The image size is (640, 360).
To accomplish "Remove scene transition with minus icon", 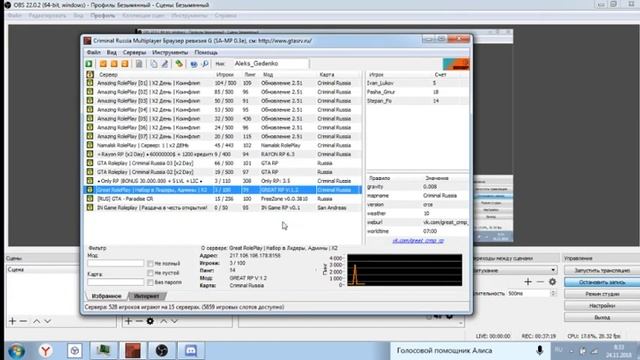I will (540, 282).
